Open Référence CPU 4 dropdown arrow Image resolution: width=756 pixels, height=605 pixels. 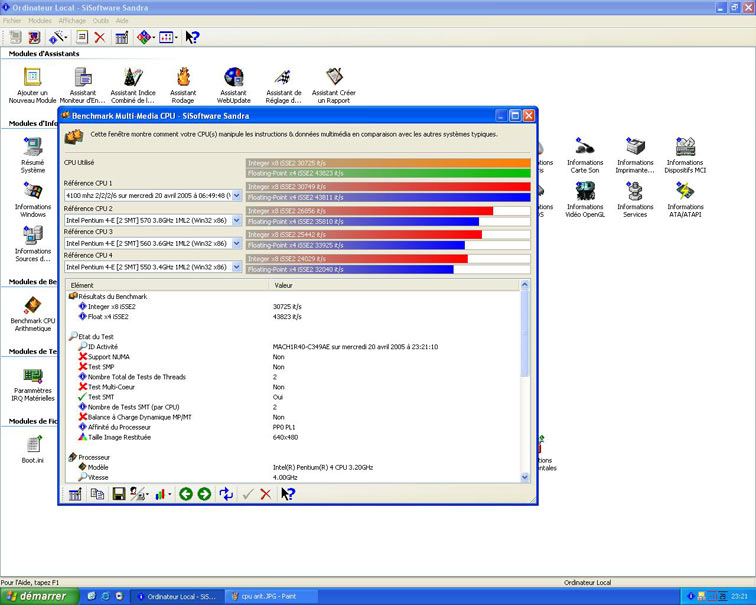tap(237, 267)
